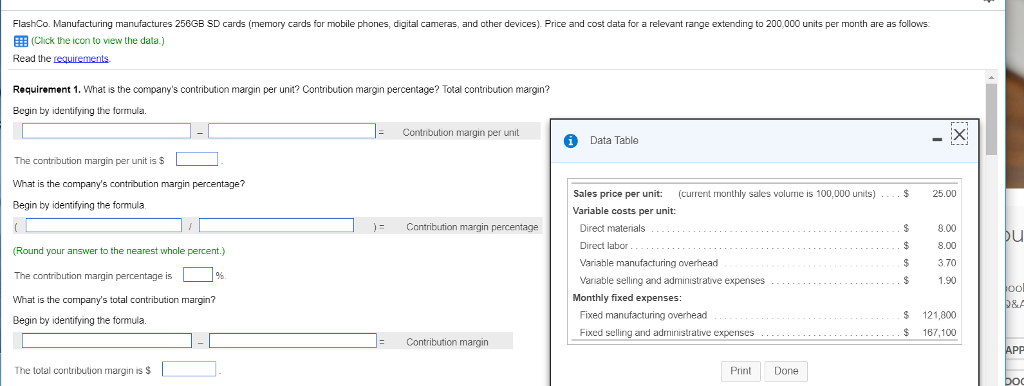The width and height of the screenshot is (1024, 386).
Task: Minimize the Data Table dialog
Action: [936, 140]
